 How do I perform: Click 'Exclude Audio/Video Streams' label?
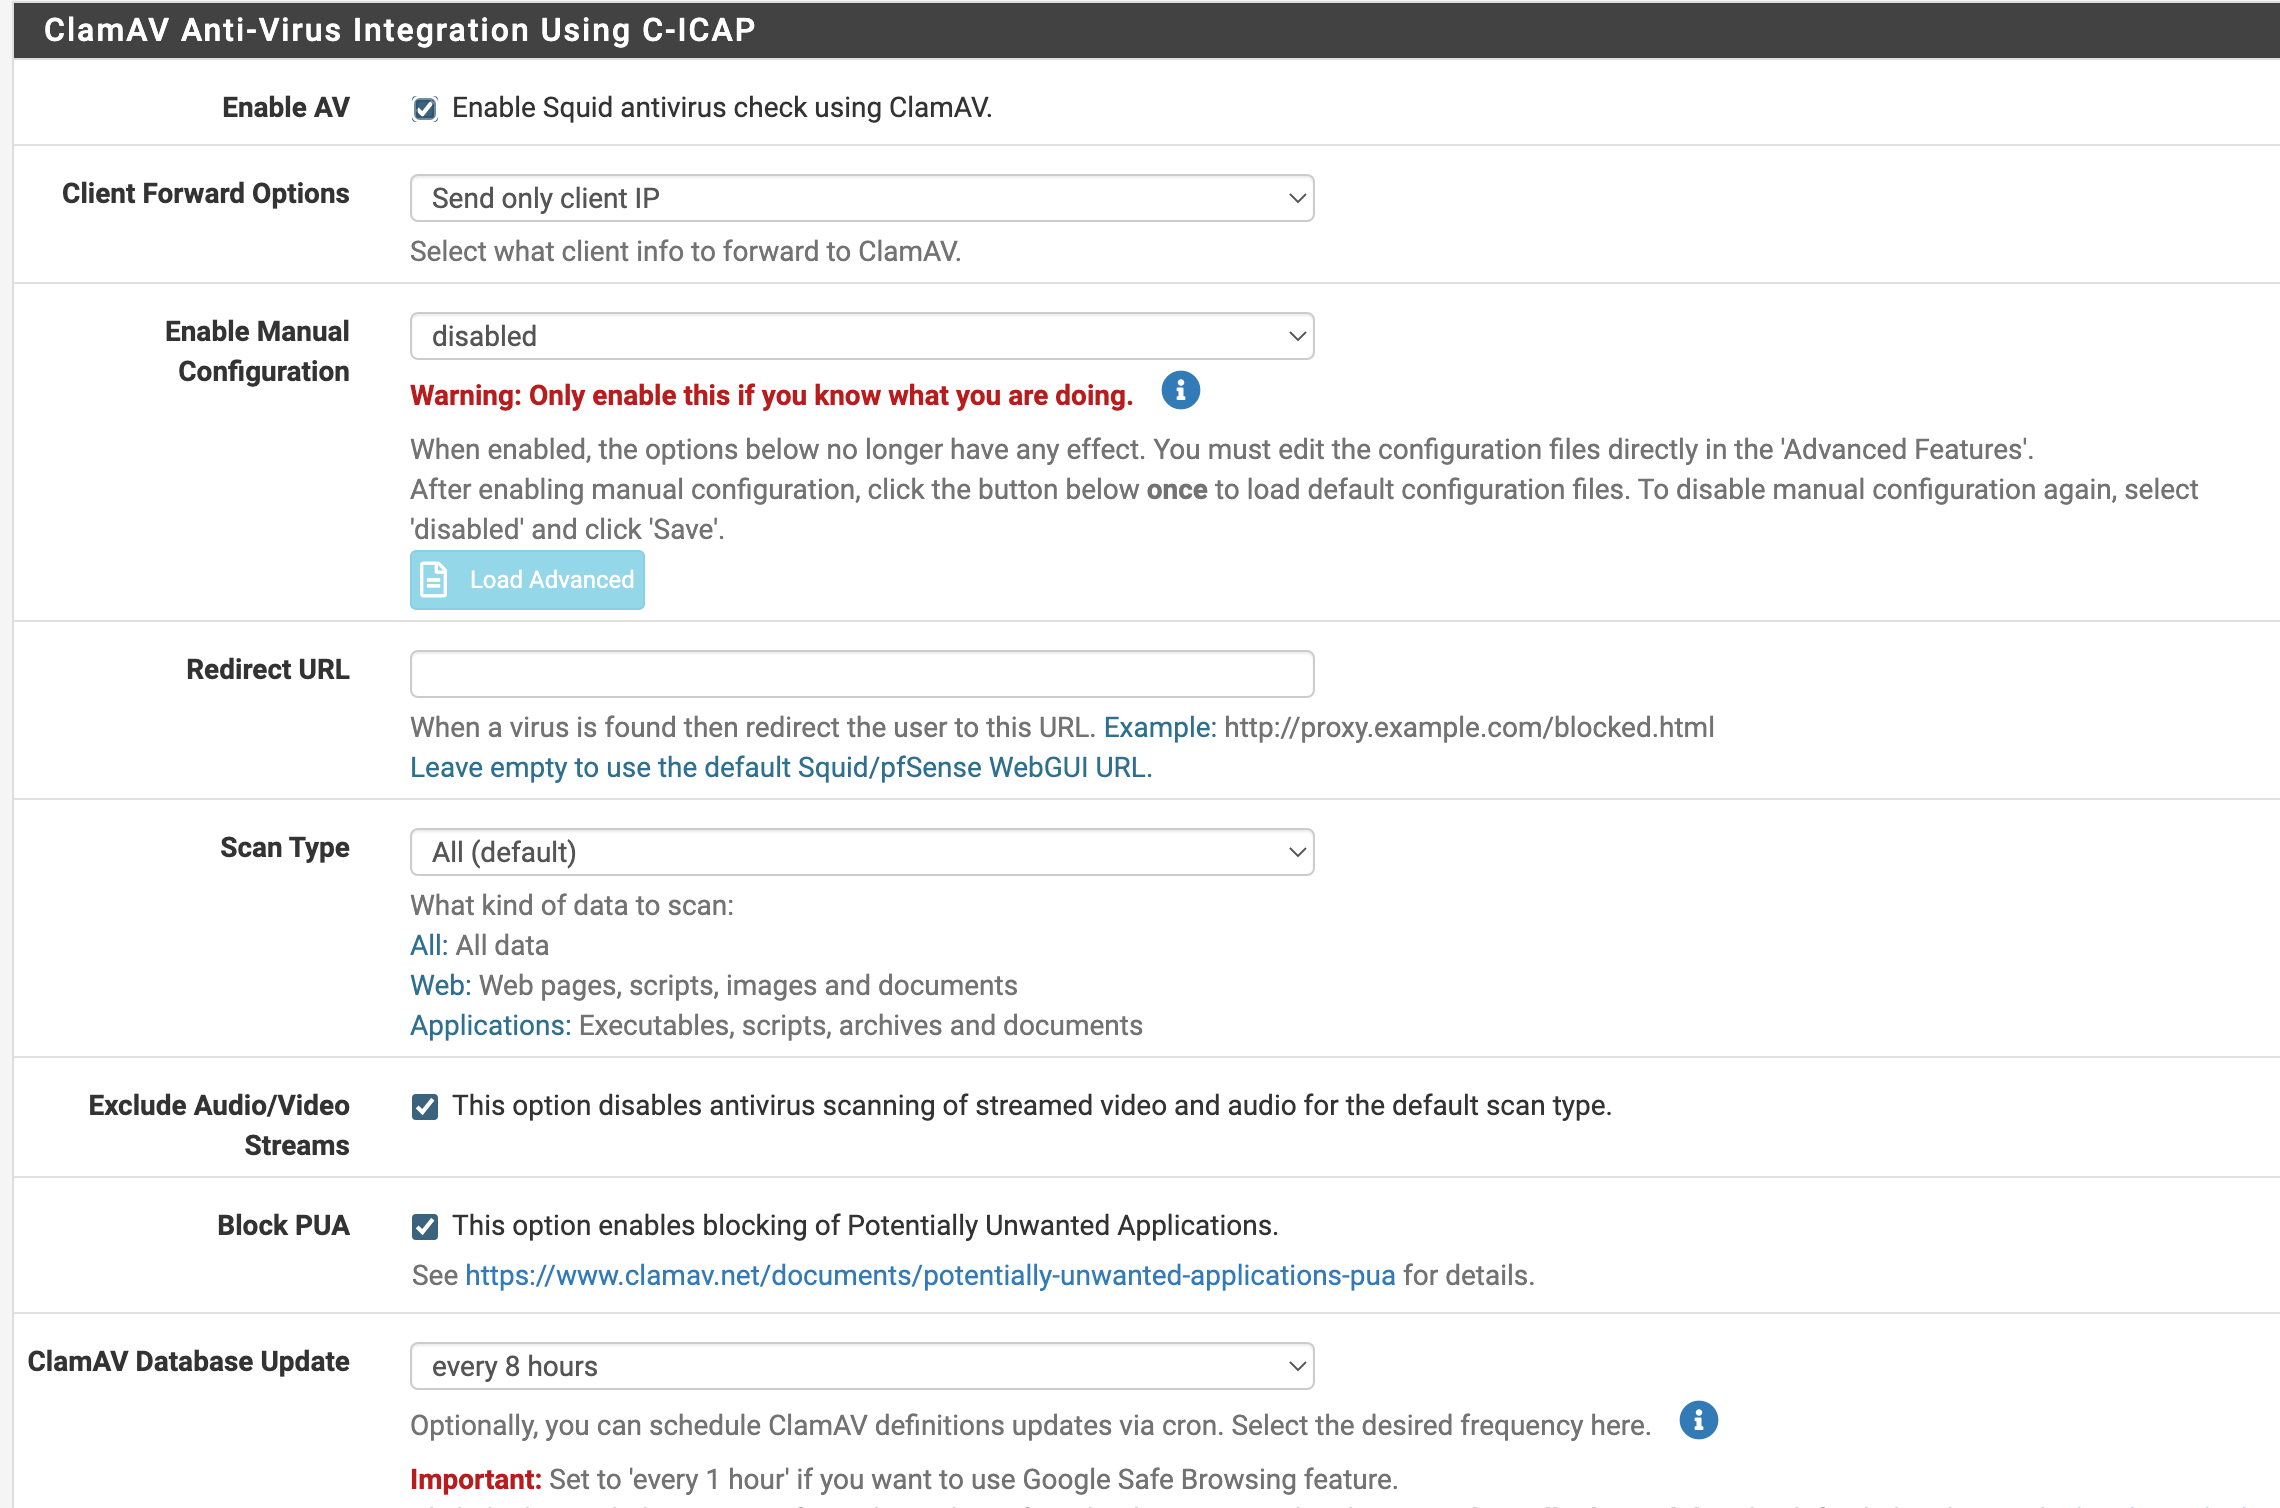click(219, 1126)
